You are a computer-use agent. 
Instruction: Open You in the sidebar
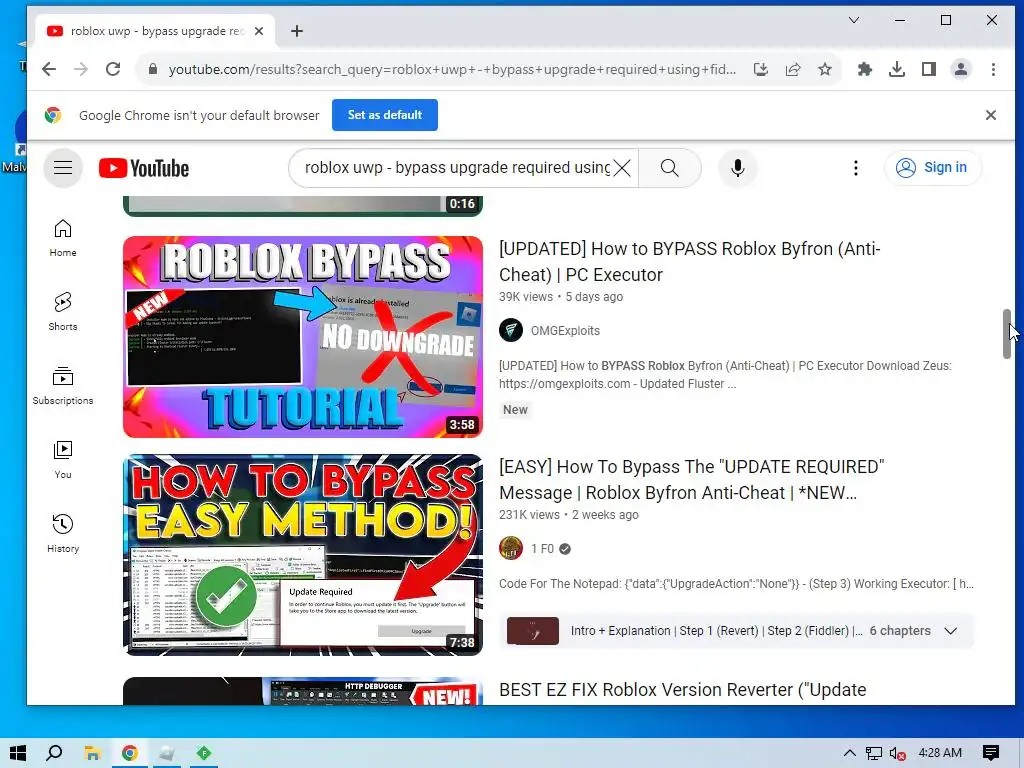coord(63,460)
